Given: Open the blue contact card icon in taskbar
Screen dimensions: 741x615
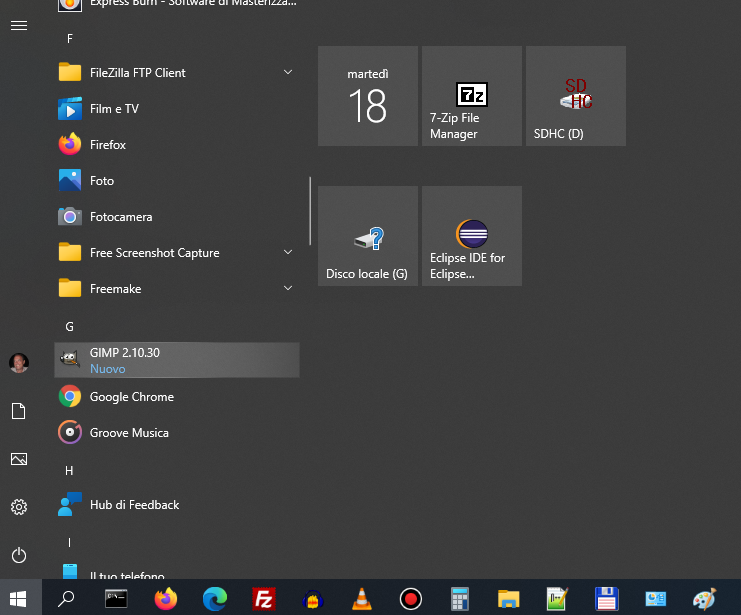Looking at the screenshot, I should click(655, 599).
